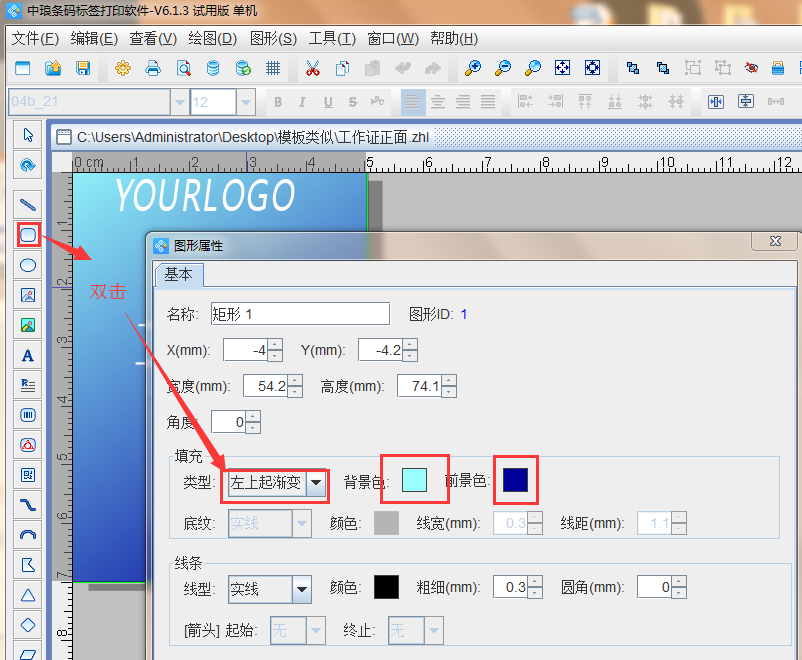Toggle underline text formatting

point(327,101)
